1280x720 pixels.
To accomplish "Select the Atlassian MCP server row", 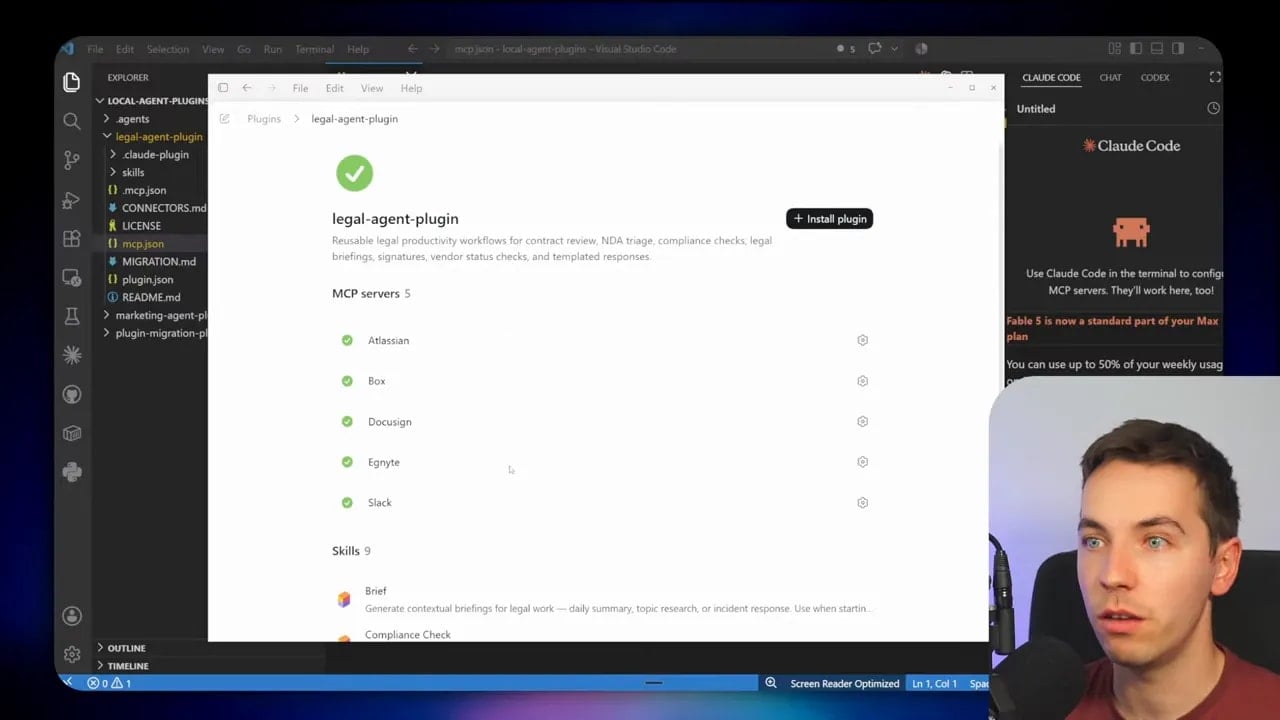I will [x=605, y=340].
